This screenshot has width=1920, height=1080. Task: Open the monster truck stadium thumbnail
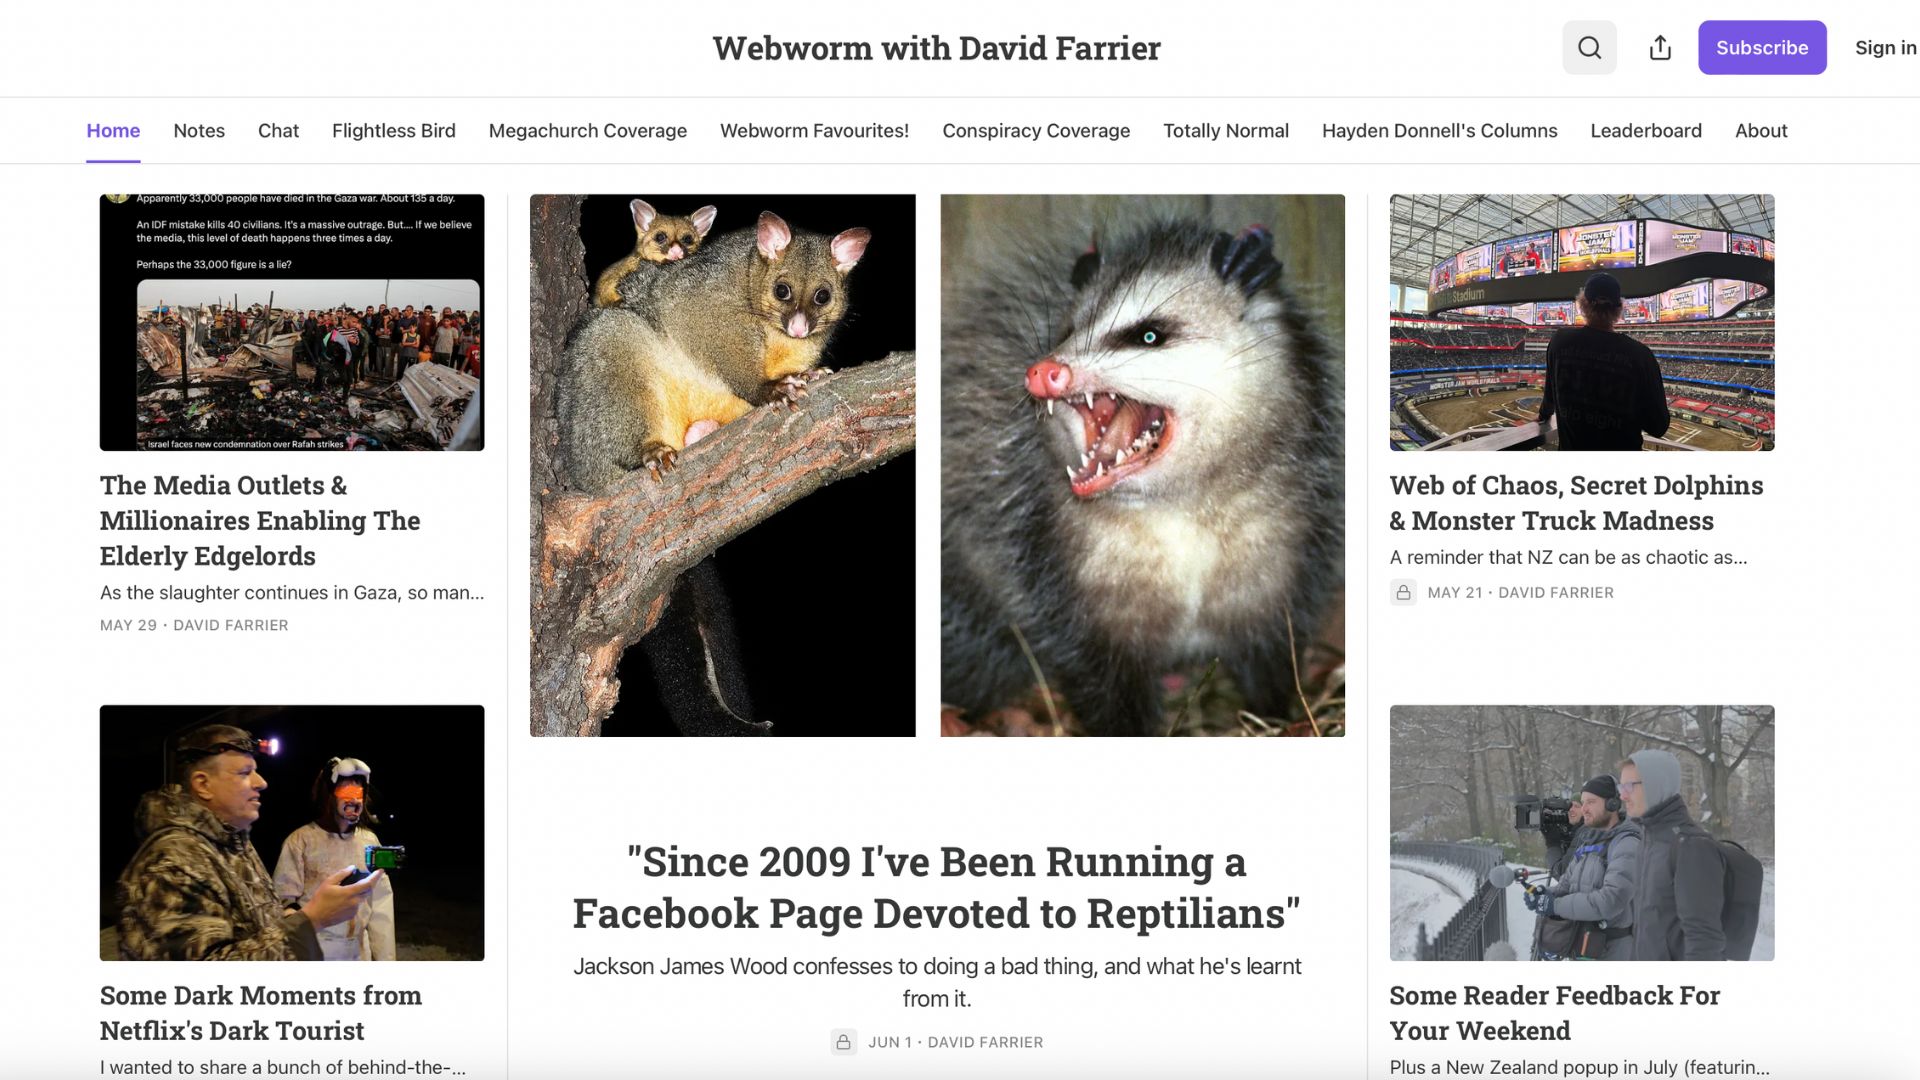point(1582,322)
